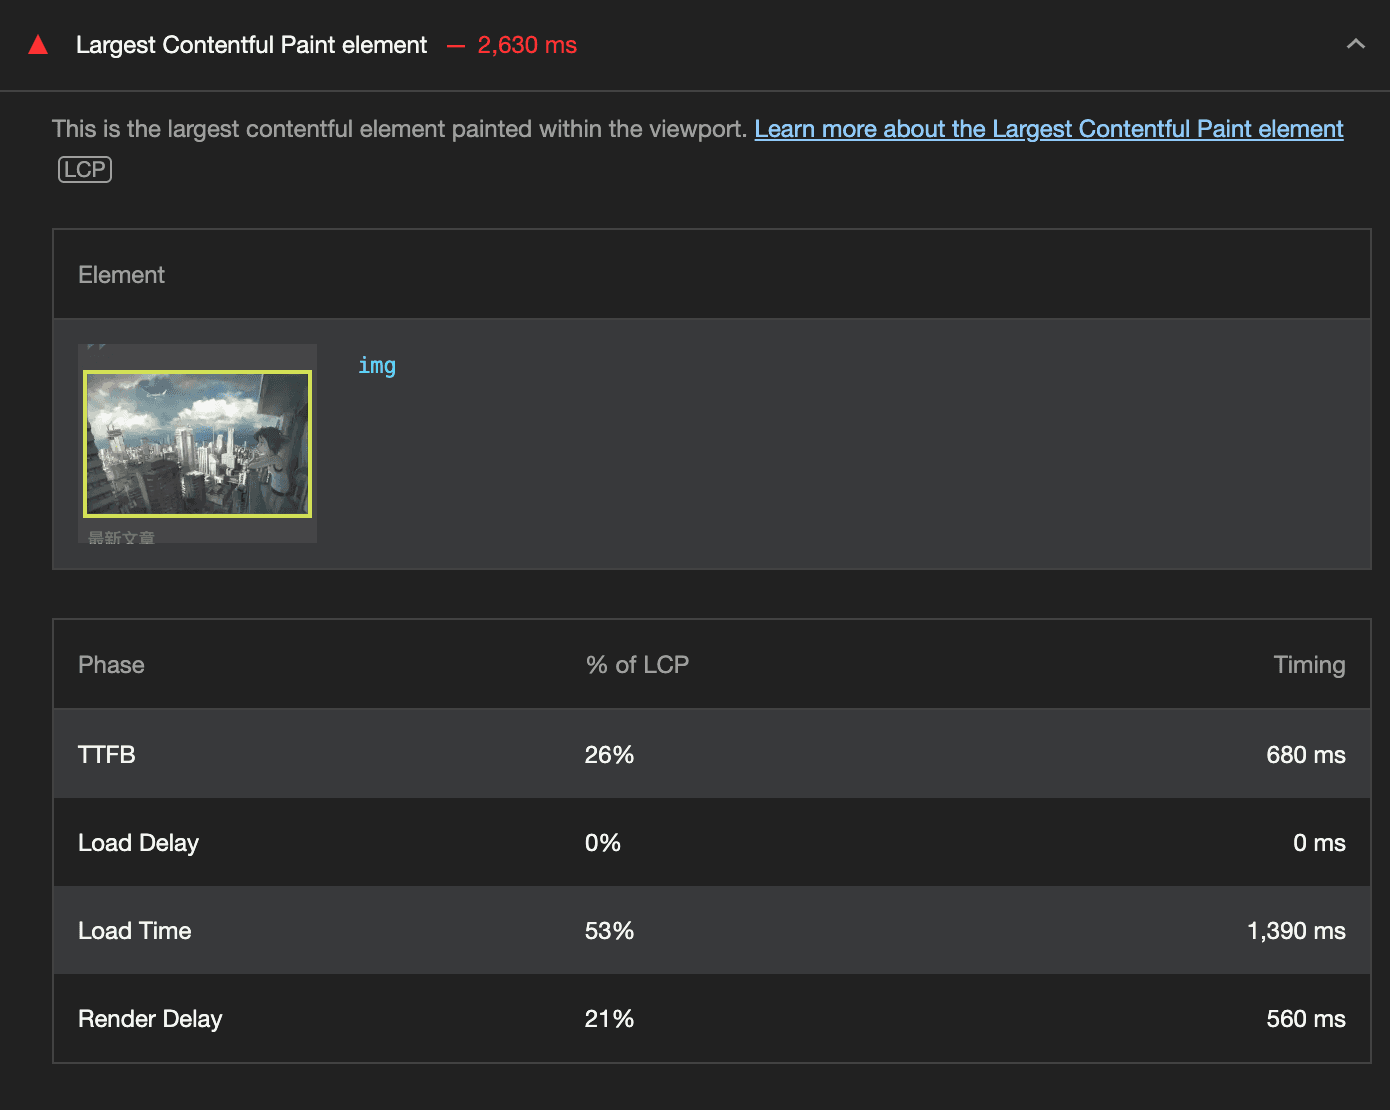The height and width of the screenshot is (1110, 1390).
Task: Click the img element node link
Action: [x=377, y=365]
